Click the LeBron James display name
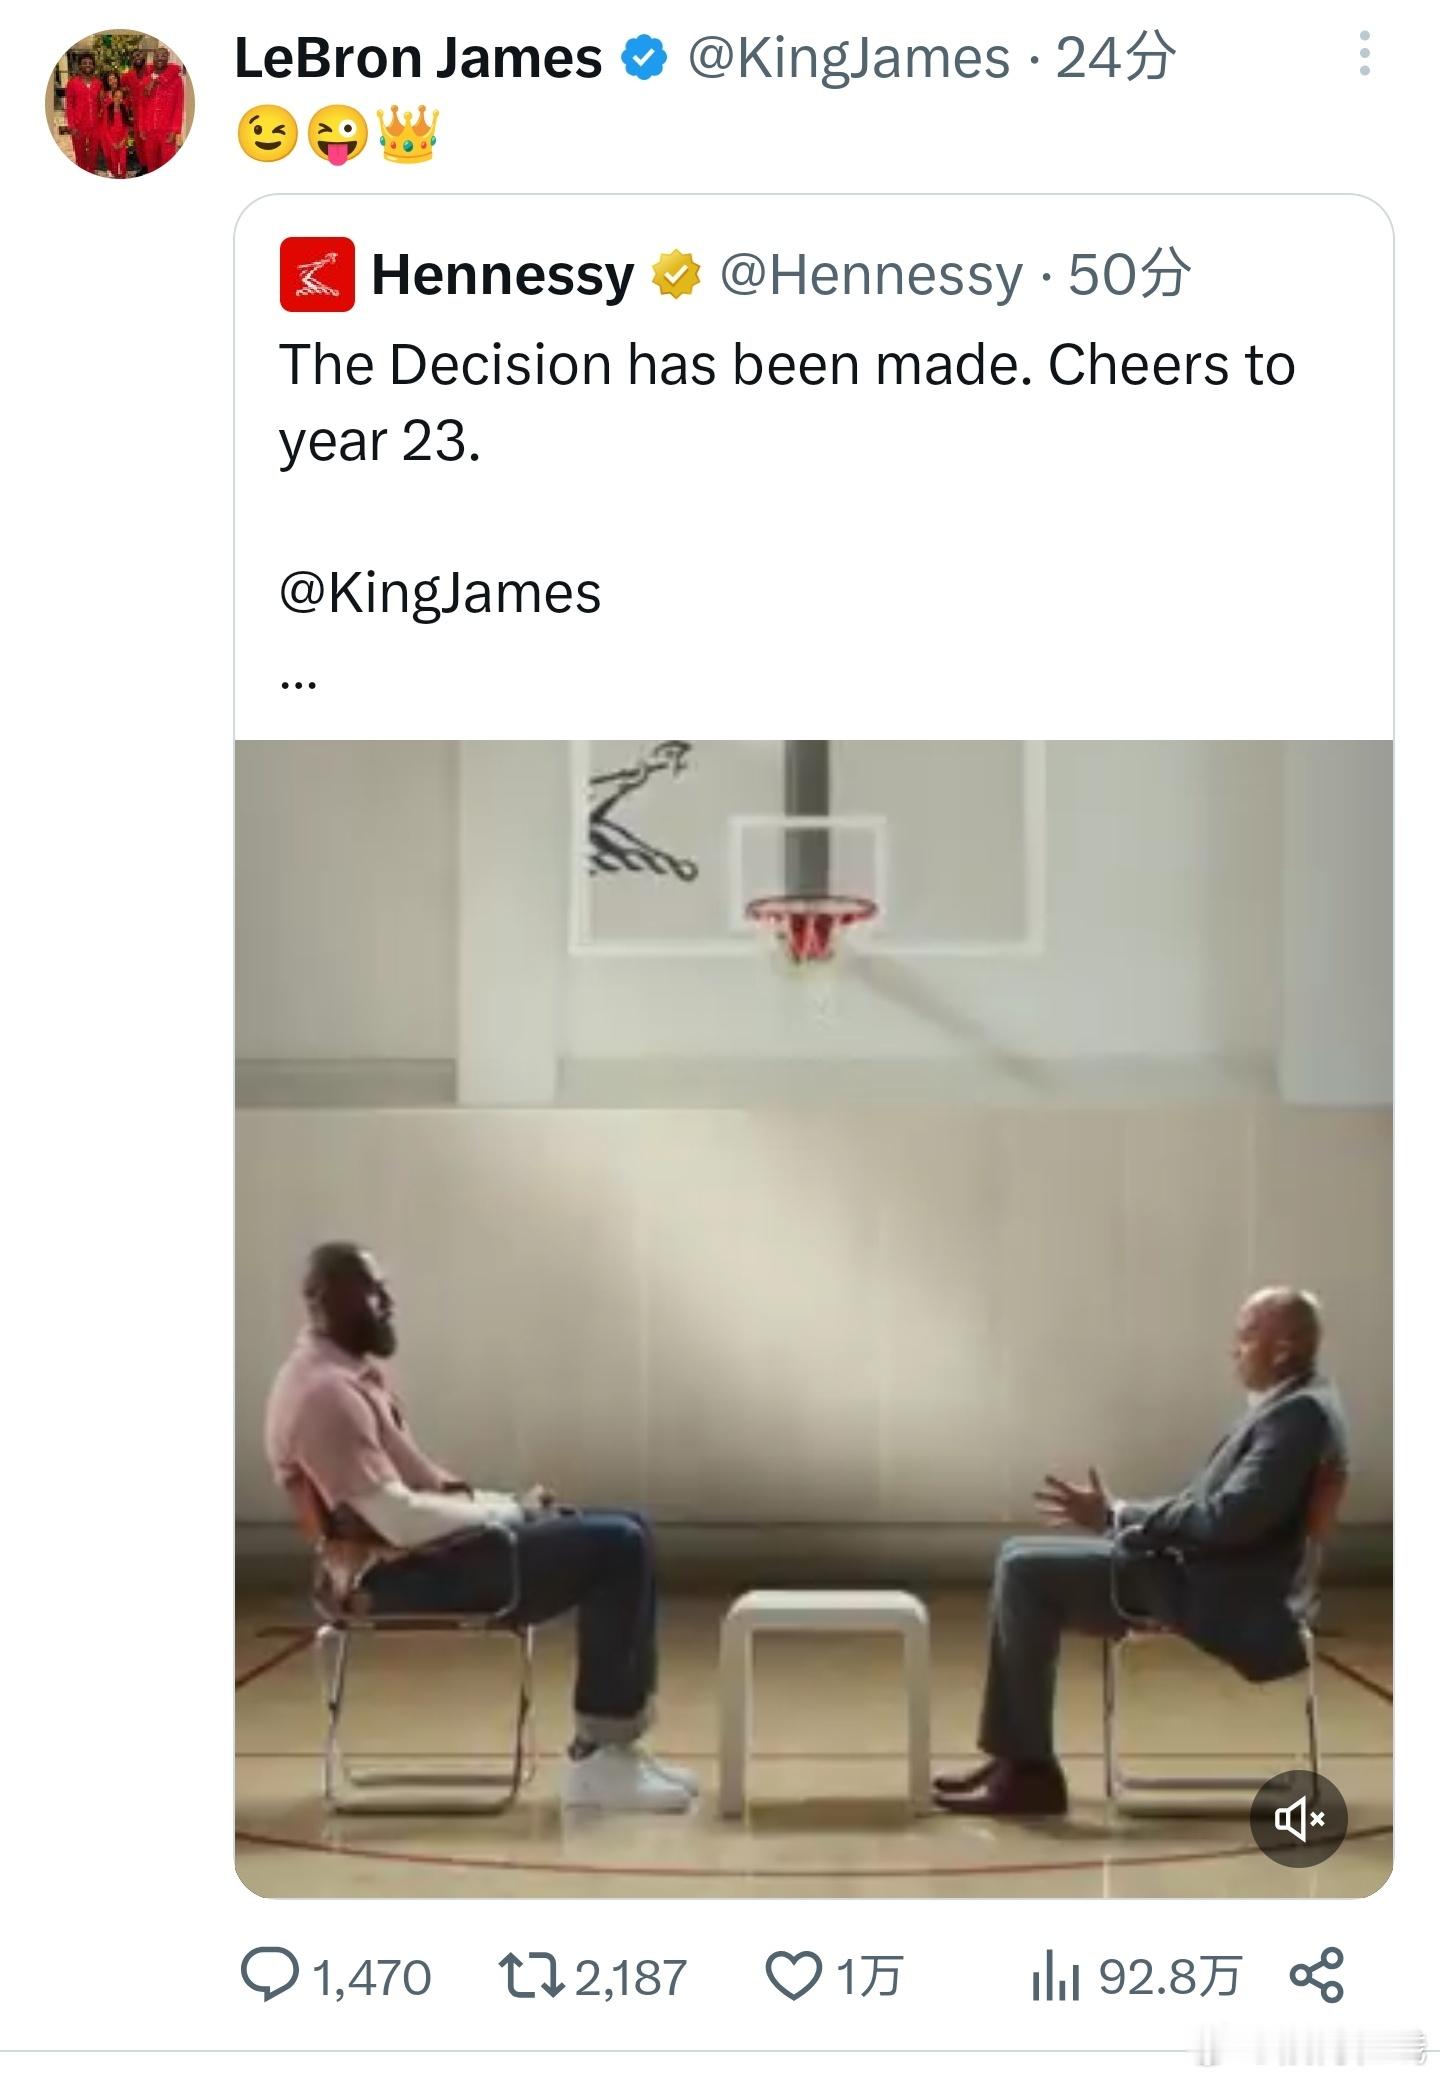Screen dimensions: 1440x2080 coord(418,58)
